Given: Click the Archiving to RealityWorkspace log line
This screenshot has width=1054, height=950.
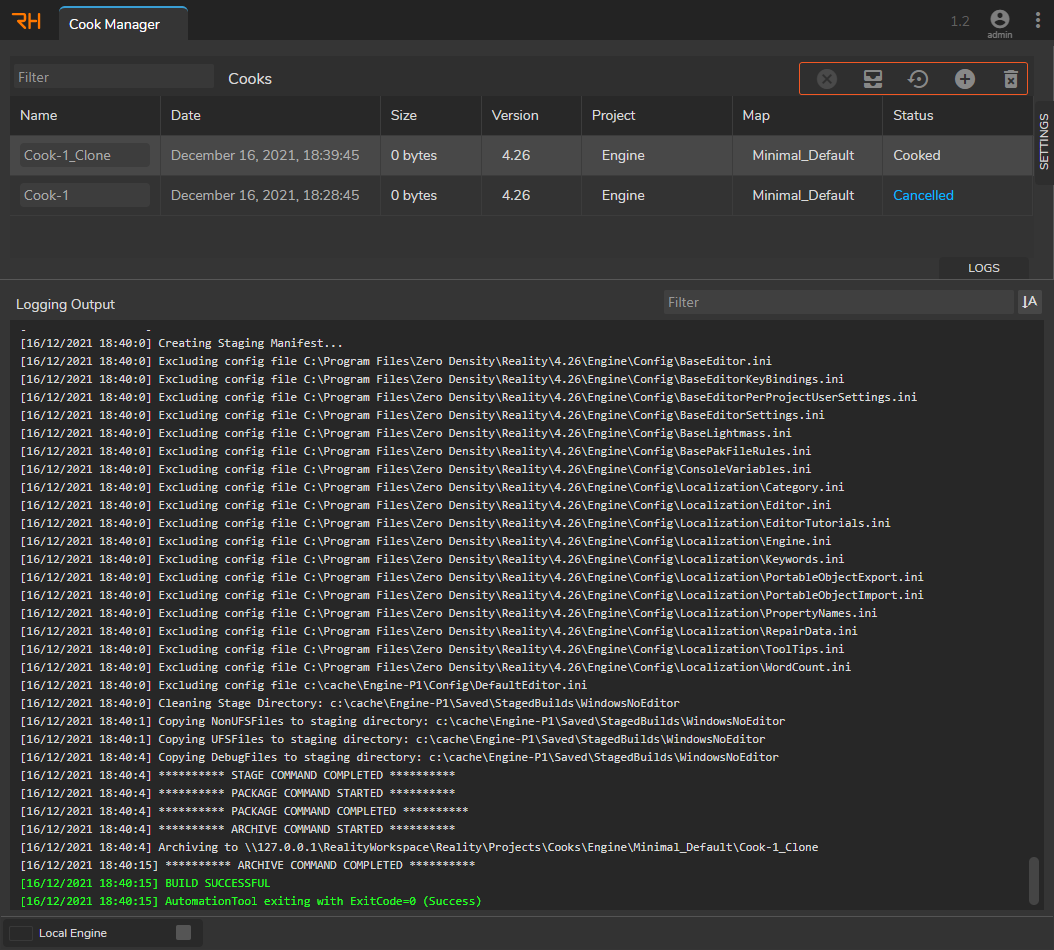Looking at the screenshot, I should click(x=419, y=847).
